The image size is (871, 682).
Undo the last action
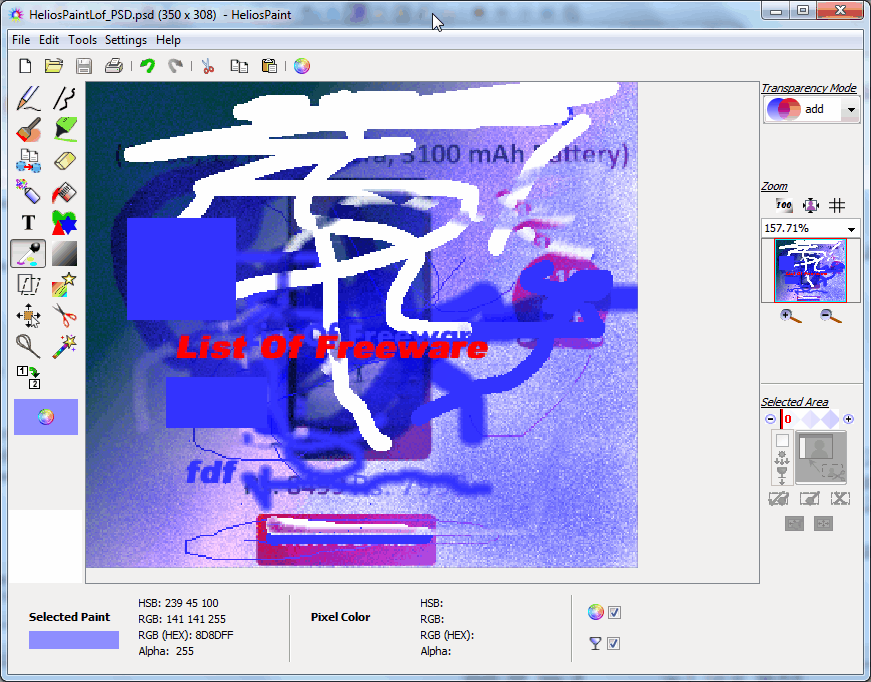pyautogui.click(x=147, y=66)
